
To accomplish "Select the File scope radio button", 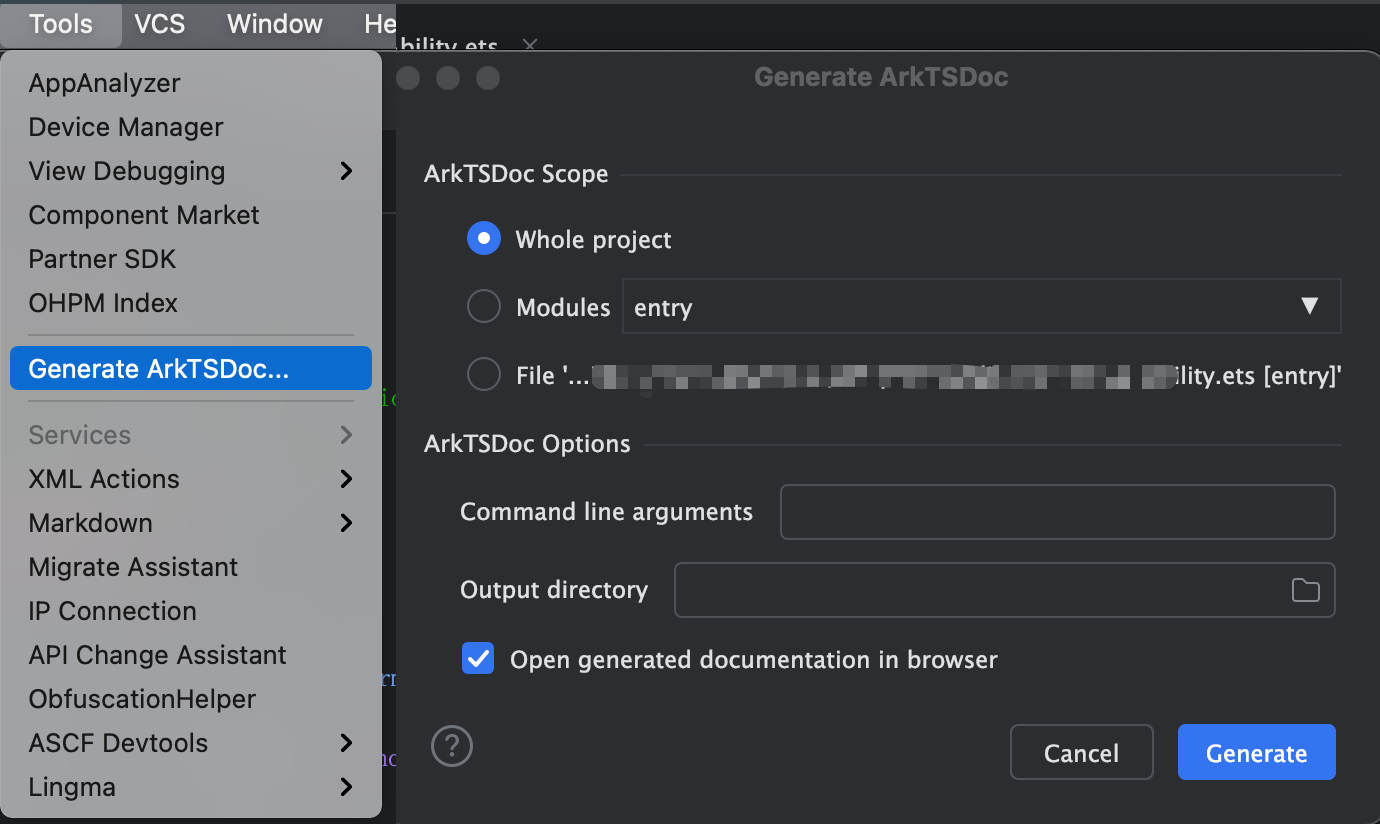I will (x=484, y=375).
